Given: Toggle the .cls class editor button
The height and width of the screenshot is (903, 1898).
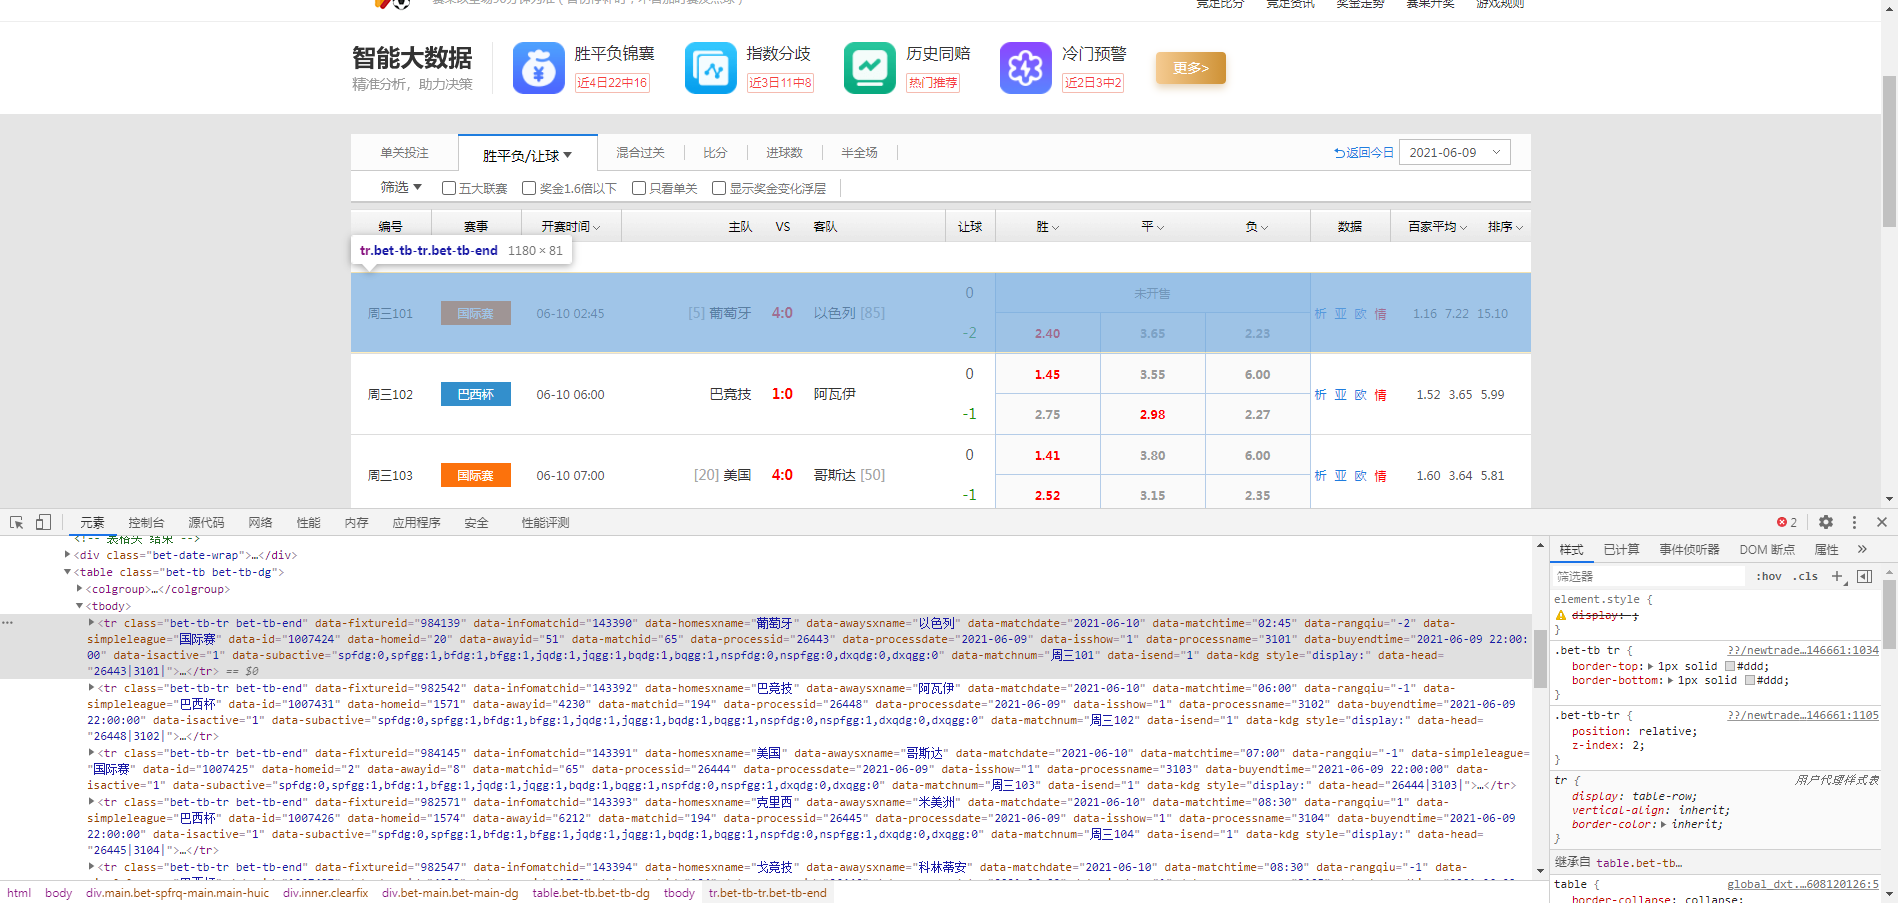Looking at the screenshot, I should [x=1806, y=576].
